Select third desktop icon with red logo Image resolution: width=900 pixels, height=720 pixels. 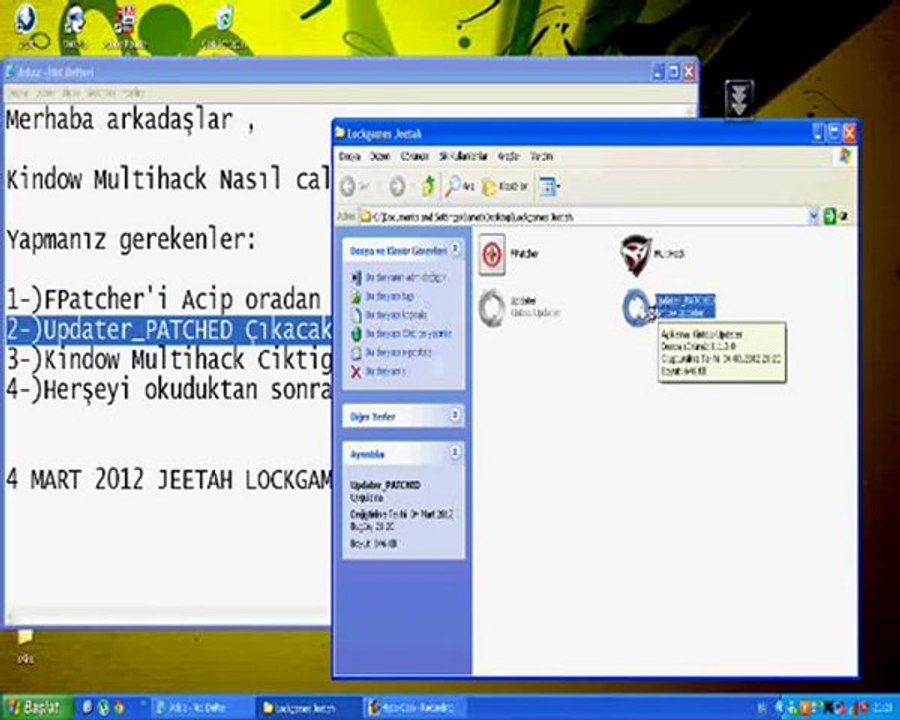(124, 26)
